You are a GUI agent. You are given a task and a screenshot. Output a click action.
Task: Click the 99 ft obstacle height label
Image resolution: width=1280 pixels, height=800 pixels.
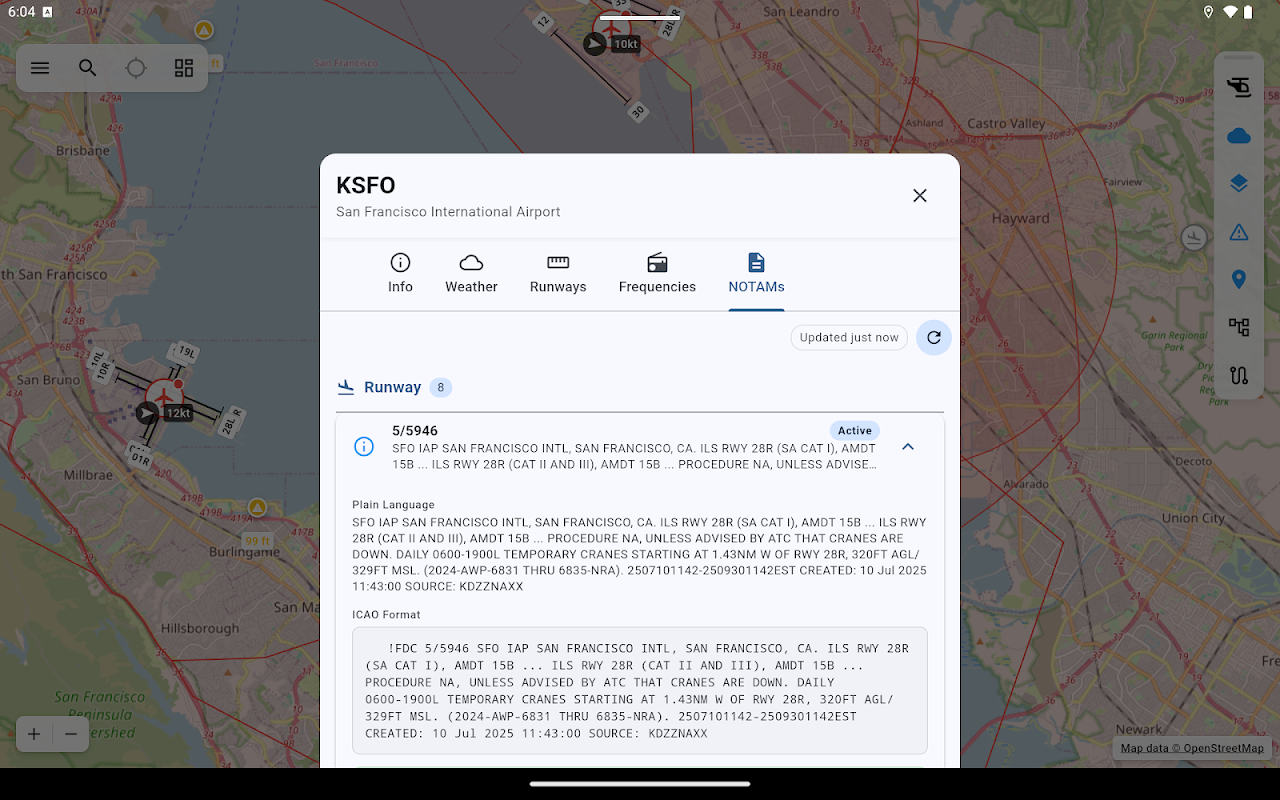pyautogui.click(x=258, y=542)
